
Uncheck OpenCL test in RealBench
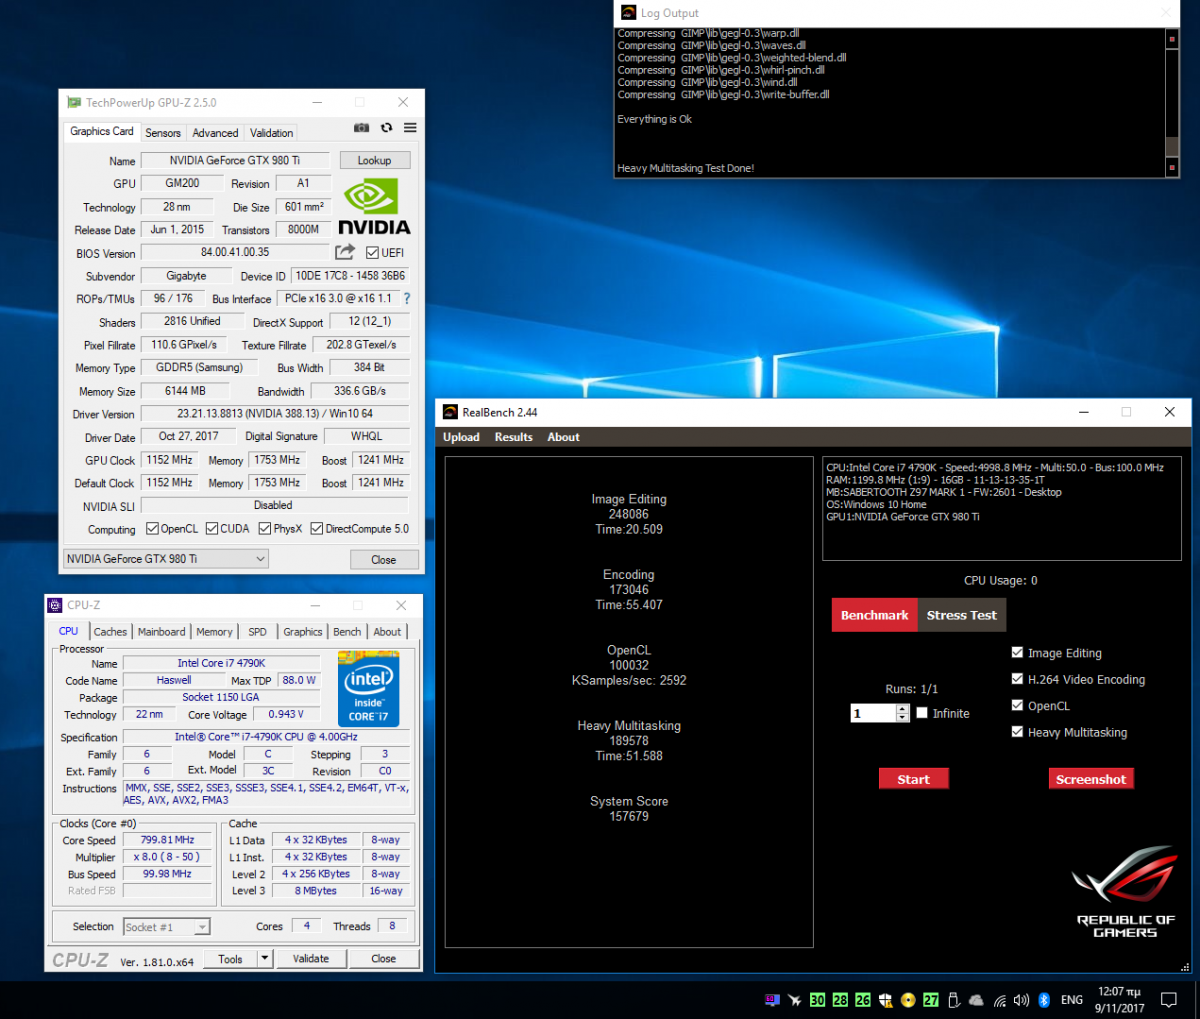1017,705
